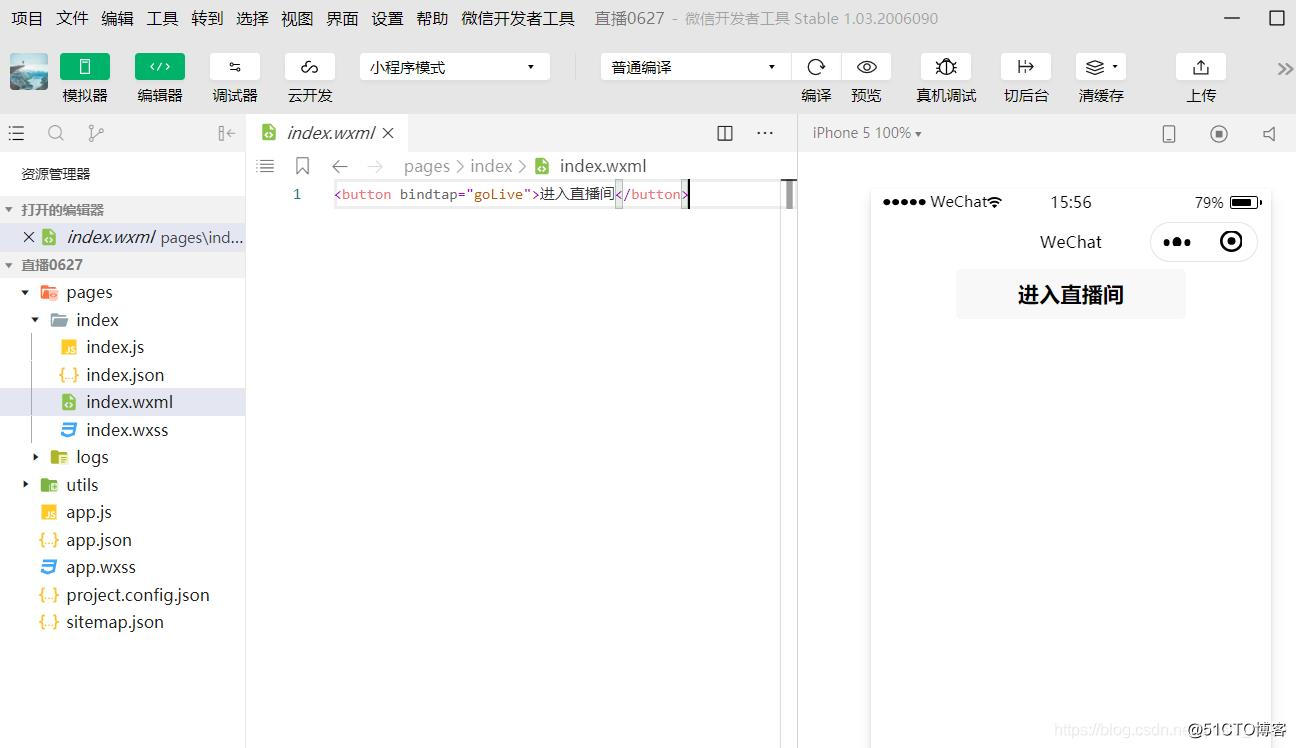Expand the logs folder
Viewport: 1296px width, 748px height.
coord(35,457)
